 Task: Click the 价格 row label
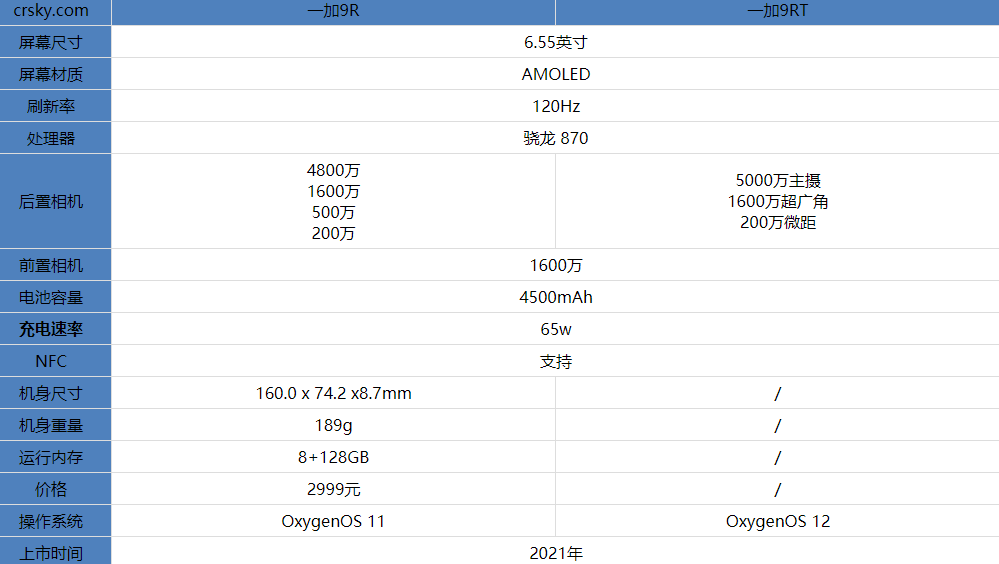pos(51,489)
